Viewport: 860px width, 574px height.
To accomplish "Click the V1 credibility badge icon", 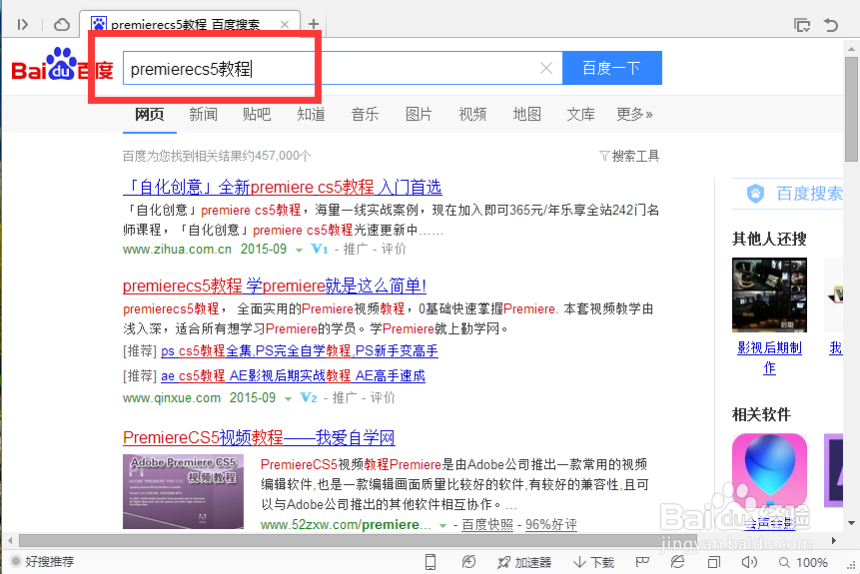I will coord(320,249).
